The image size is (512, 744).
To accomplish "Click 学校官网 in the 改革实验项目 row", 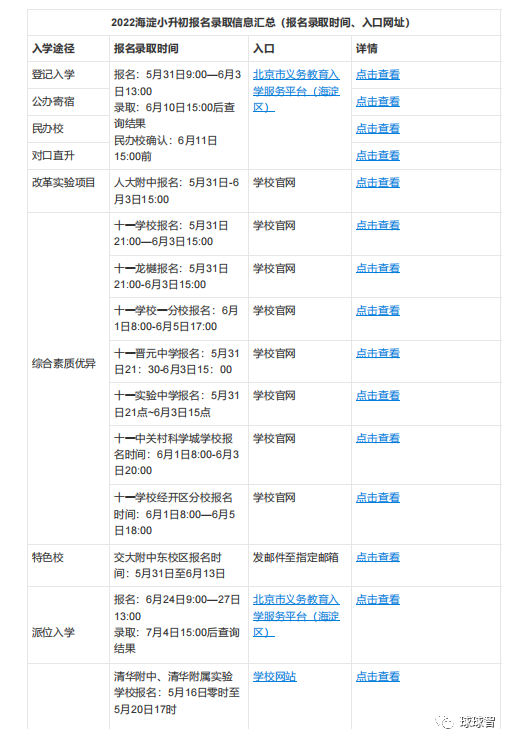I will [x=274, y=183].
